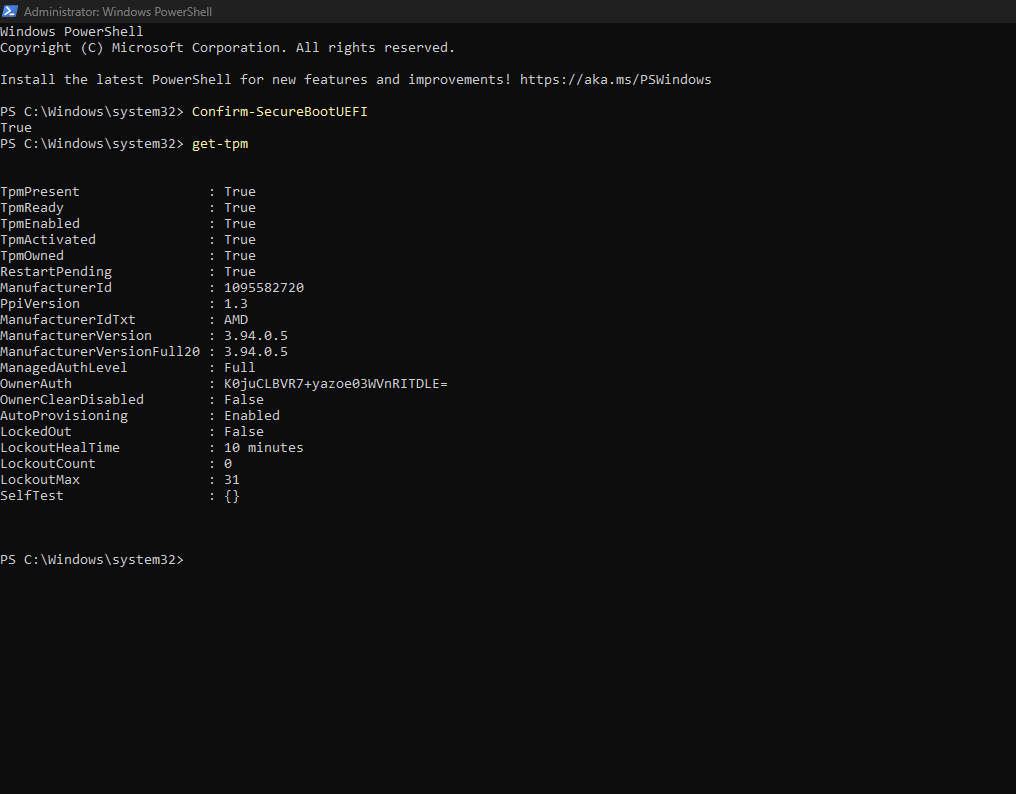Screen dimensions: 1016x794
Task: Click the AutoProvisioning value Enabled
Action: [252, 415]
